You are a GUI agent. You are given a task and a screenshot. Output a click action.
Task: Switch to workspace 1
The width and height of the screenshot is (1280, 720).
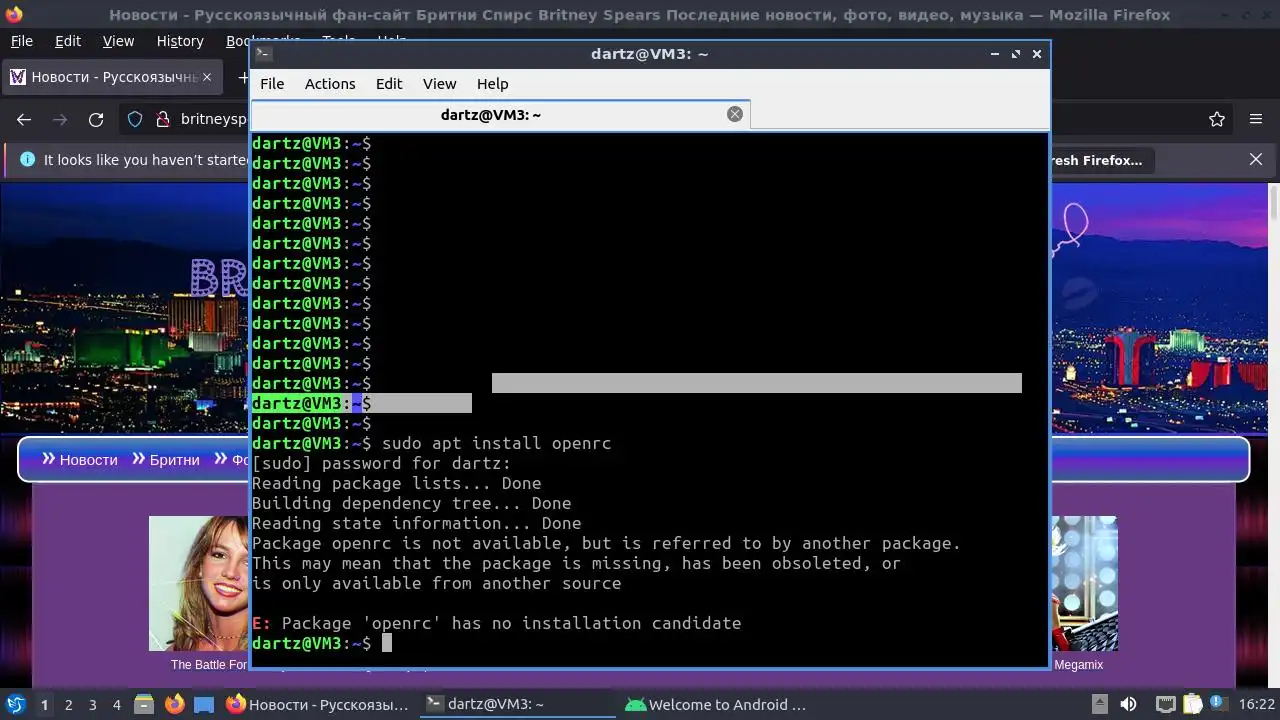click(44, 705)
